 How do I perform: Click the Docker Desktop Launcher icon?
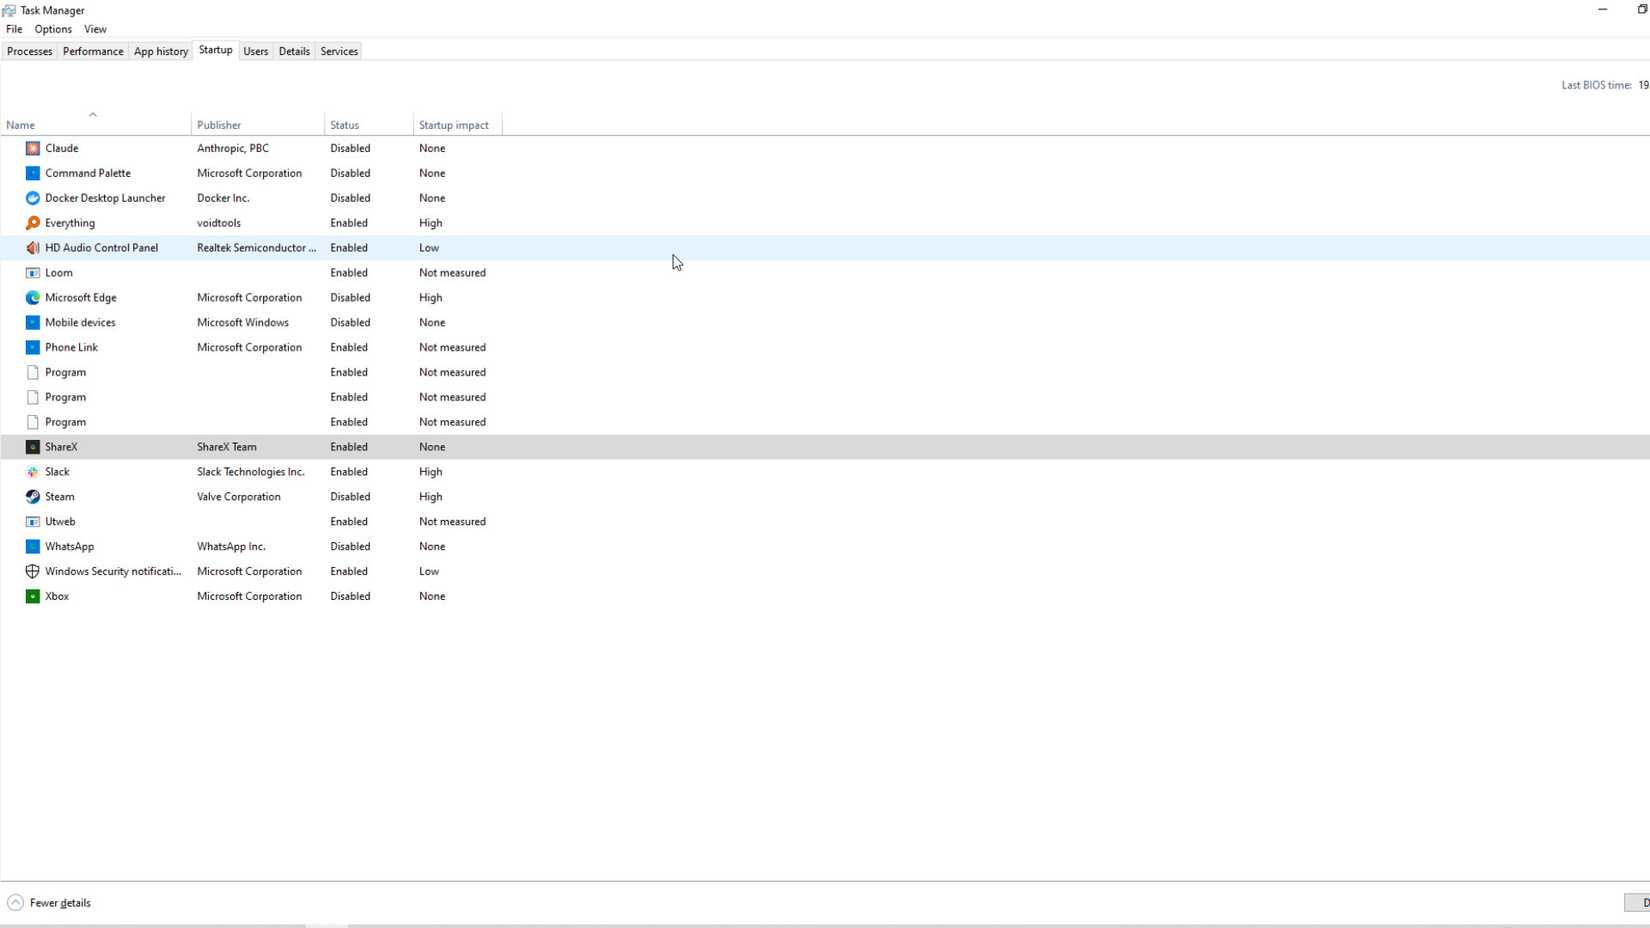coord(33,198)
